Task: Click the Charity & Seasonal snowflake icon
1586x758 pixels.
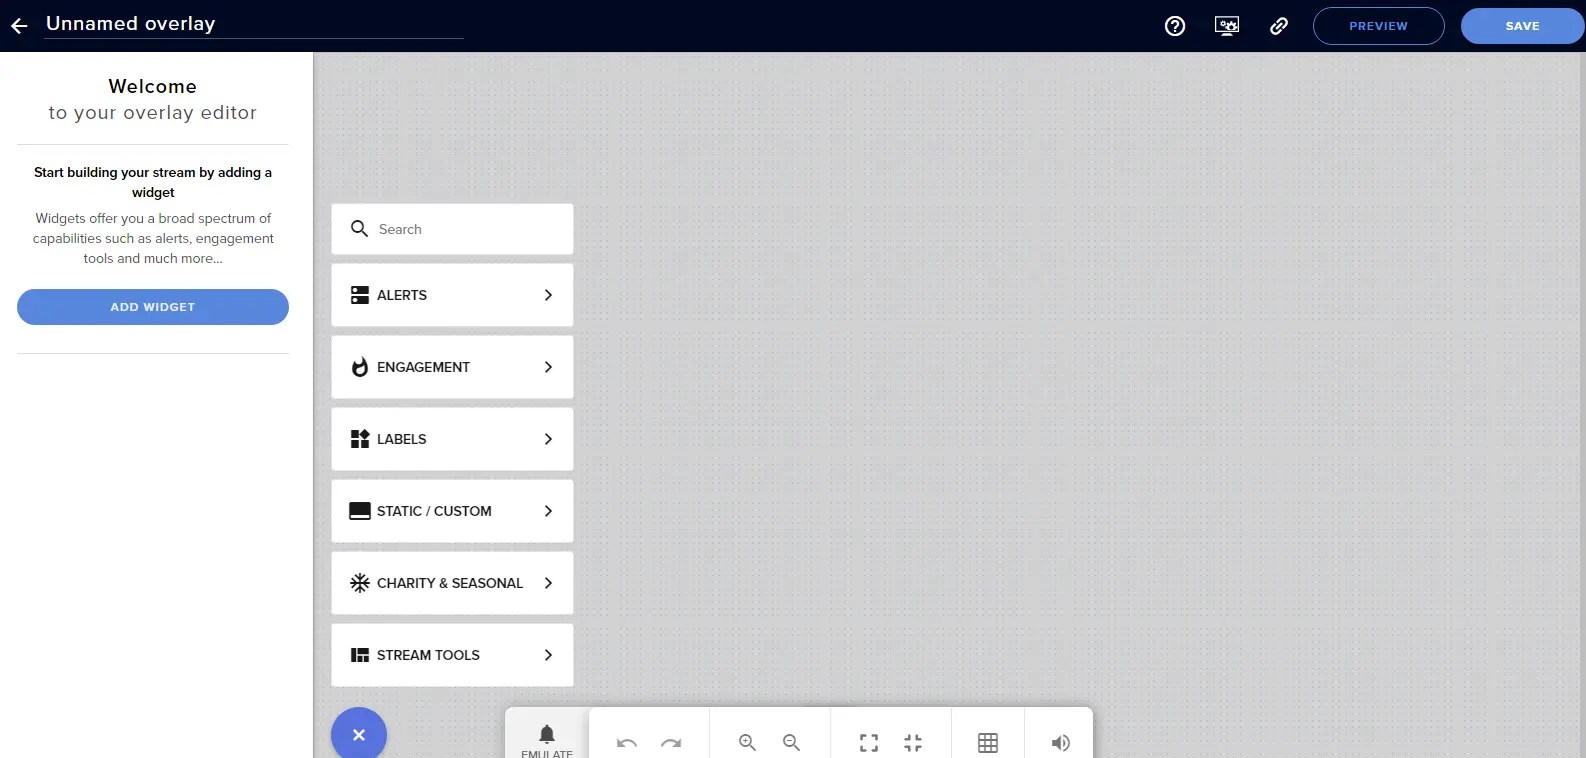Action: (360, 583)
